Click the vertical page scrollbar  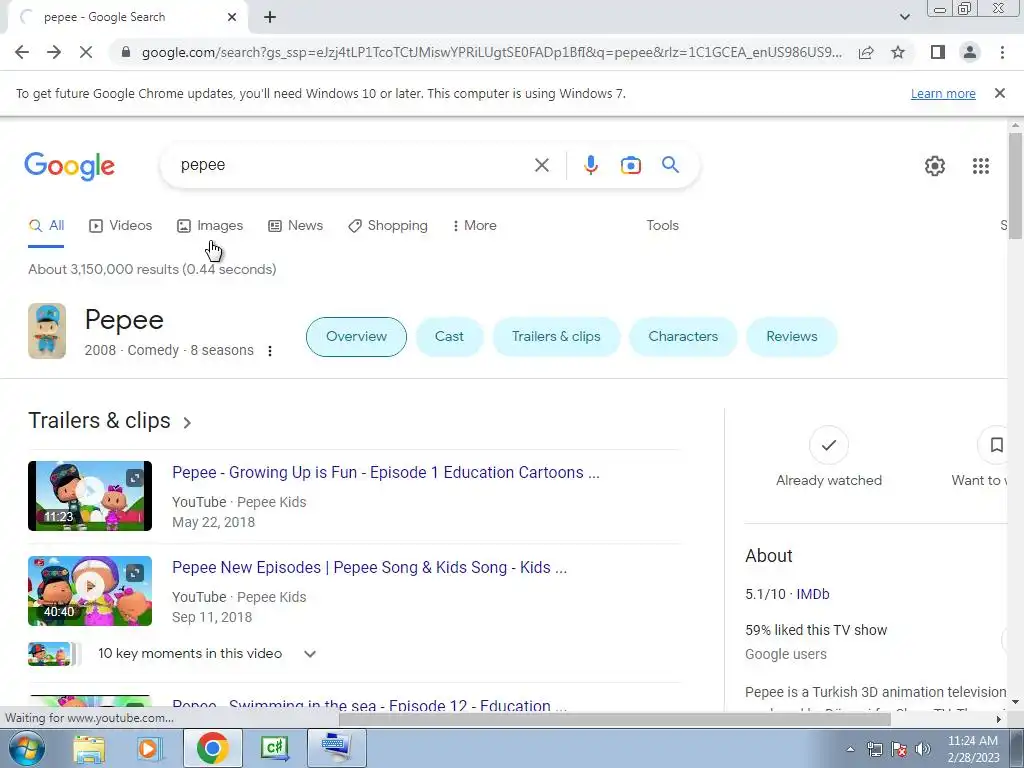(1015, 186)
